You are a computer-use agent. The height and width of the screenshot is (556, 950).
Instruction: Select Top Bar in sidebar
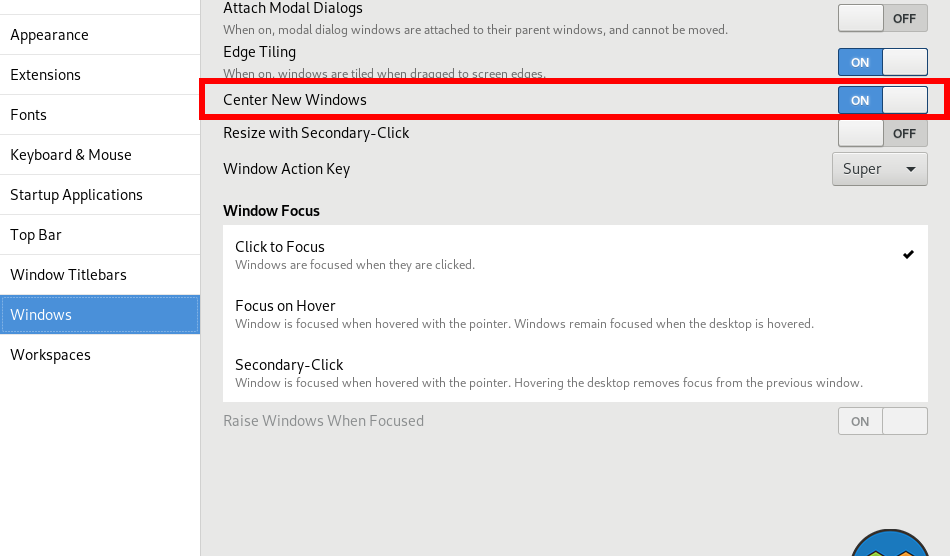(x=36, y=235)
